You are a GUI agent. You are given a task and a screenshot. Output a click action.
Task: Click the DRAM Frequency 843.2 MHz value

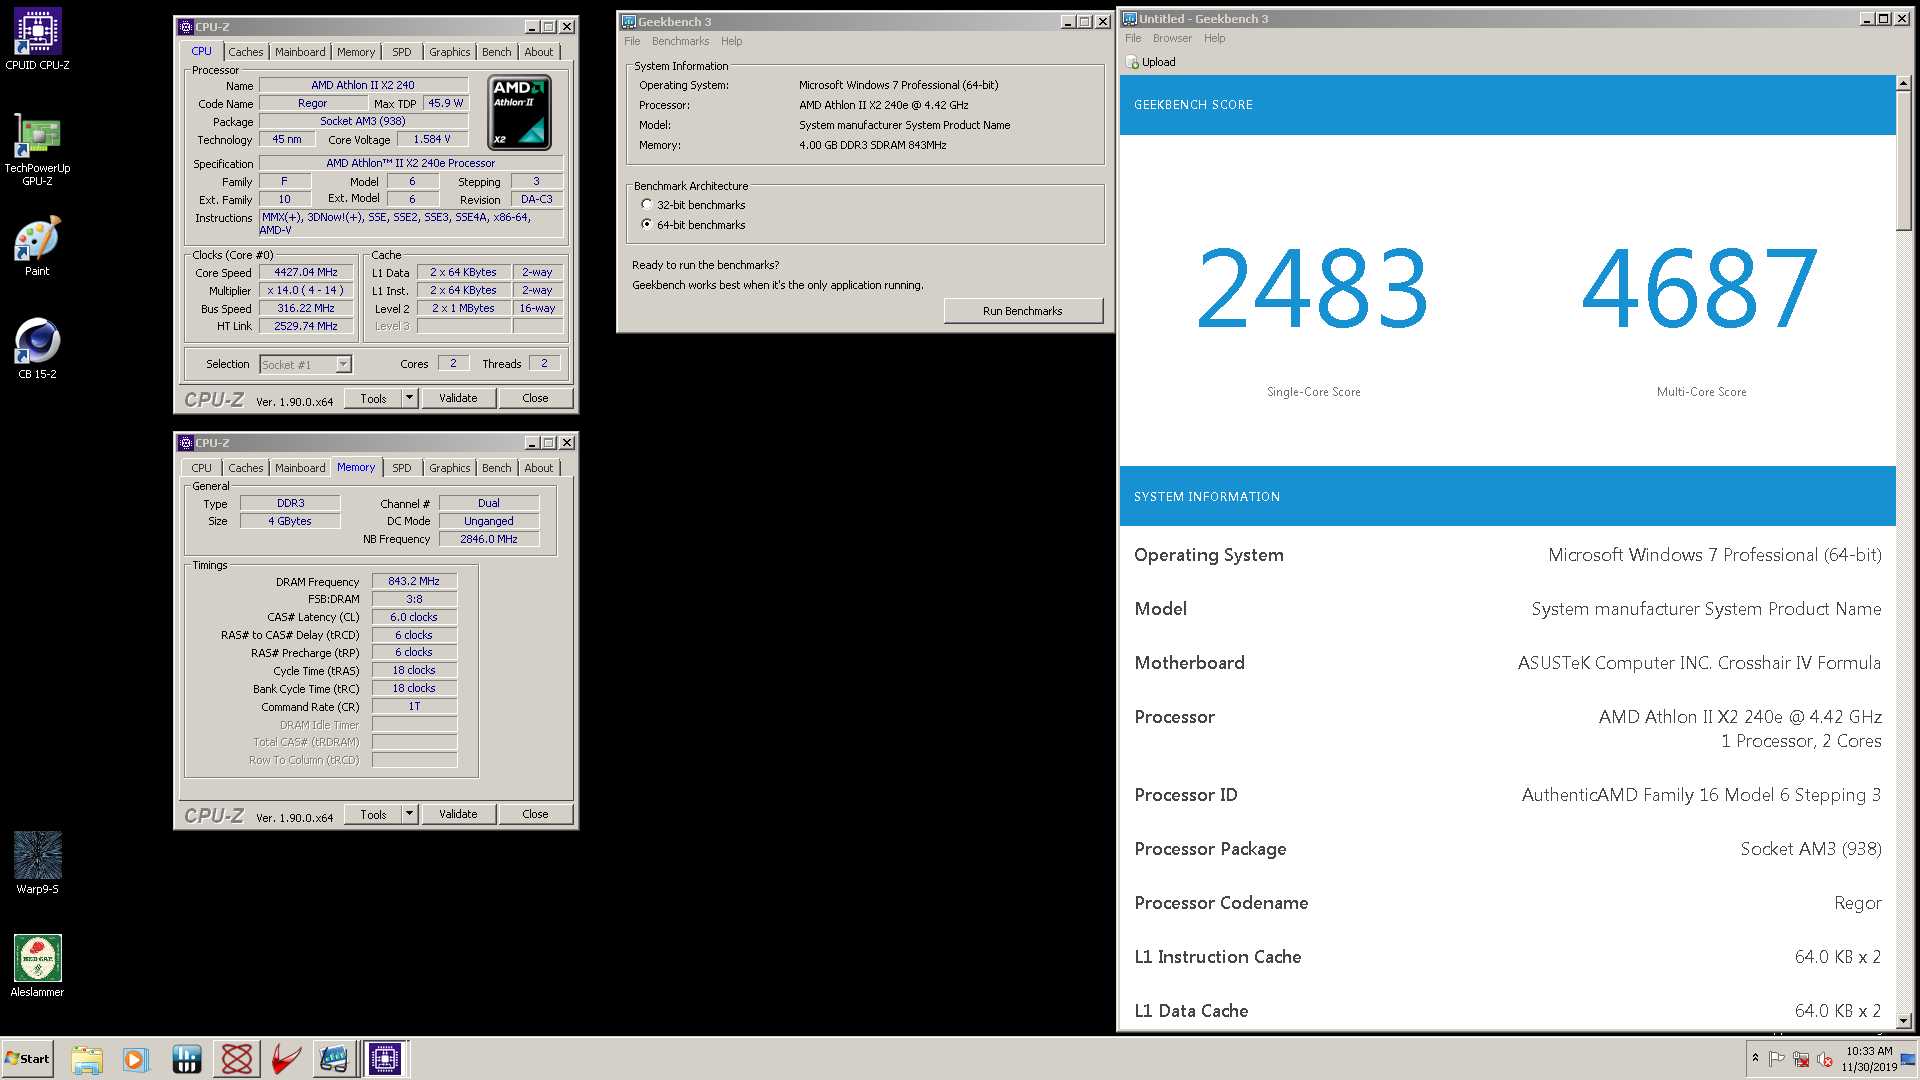(414, 581)
